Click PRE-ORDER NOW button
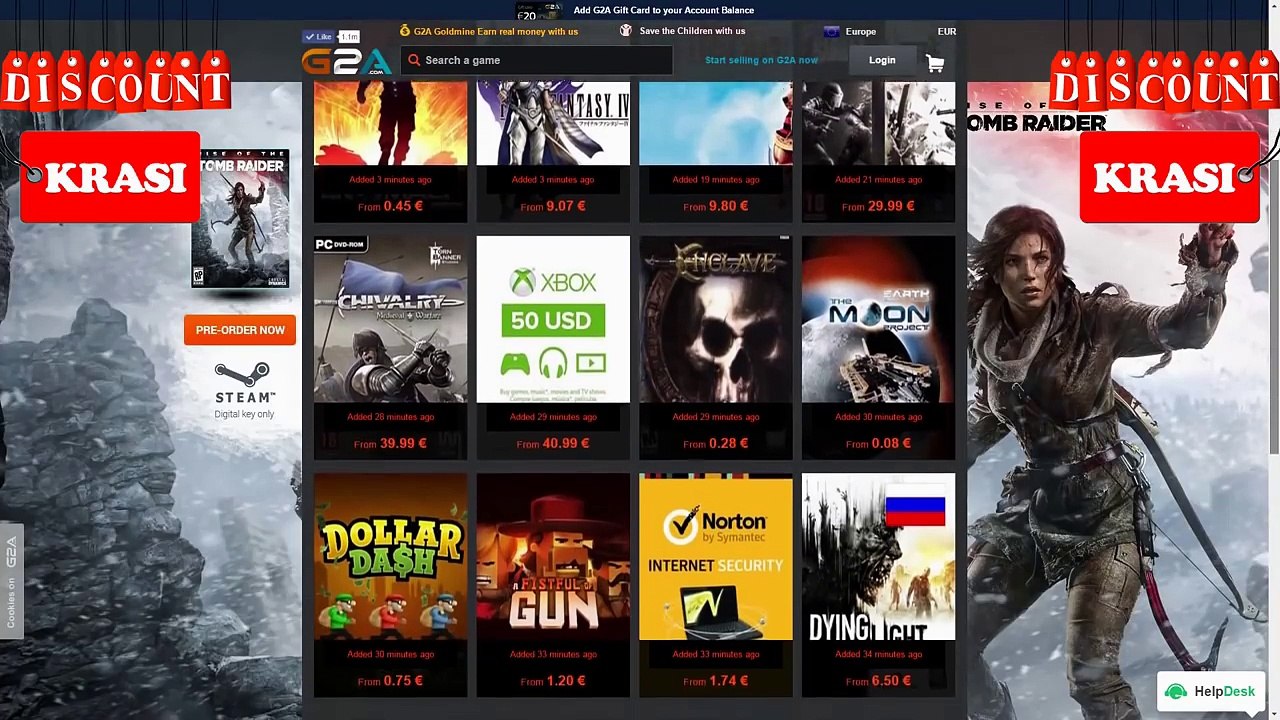Viewport: 1280px width, 720px height. coord(240,330)
